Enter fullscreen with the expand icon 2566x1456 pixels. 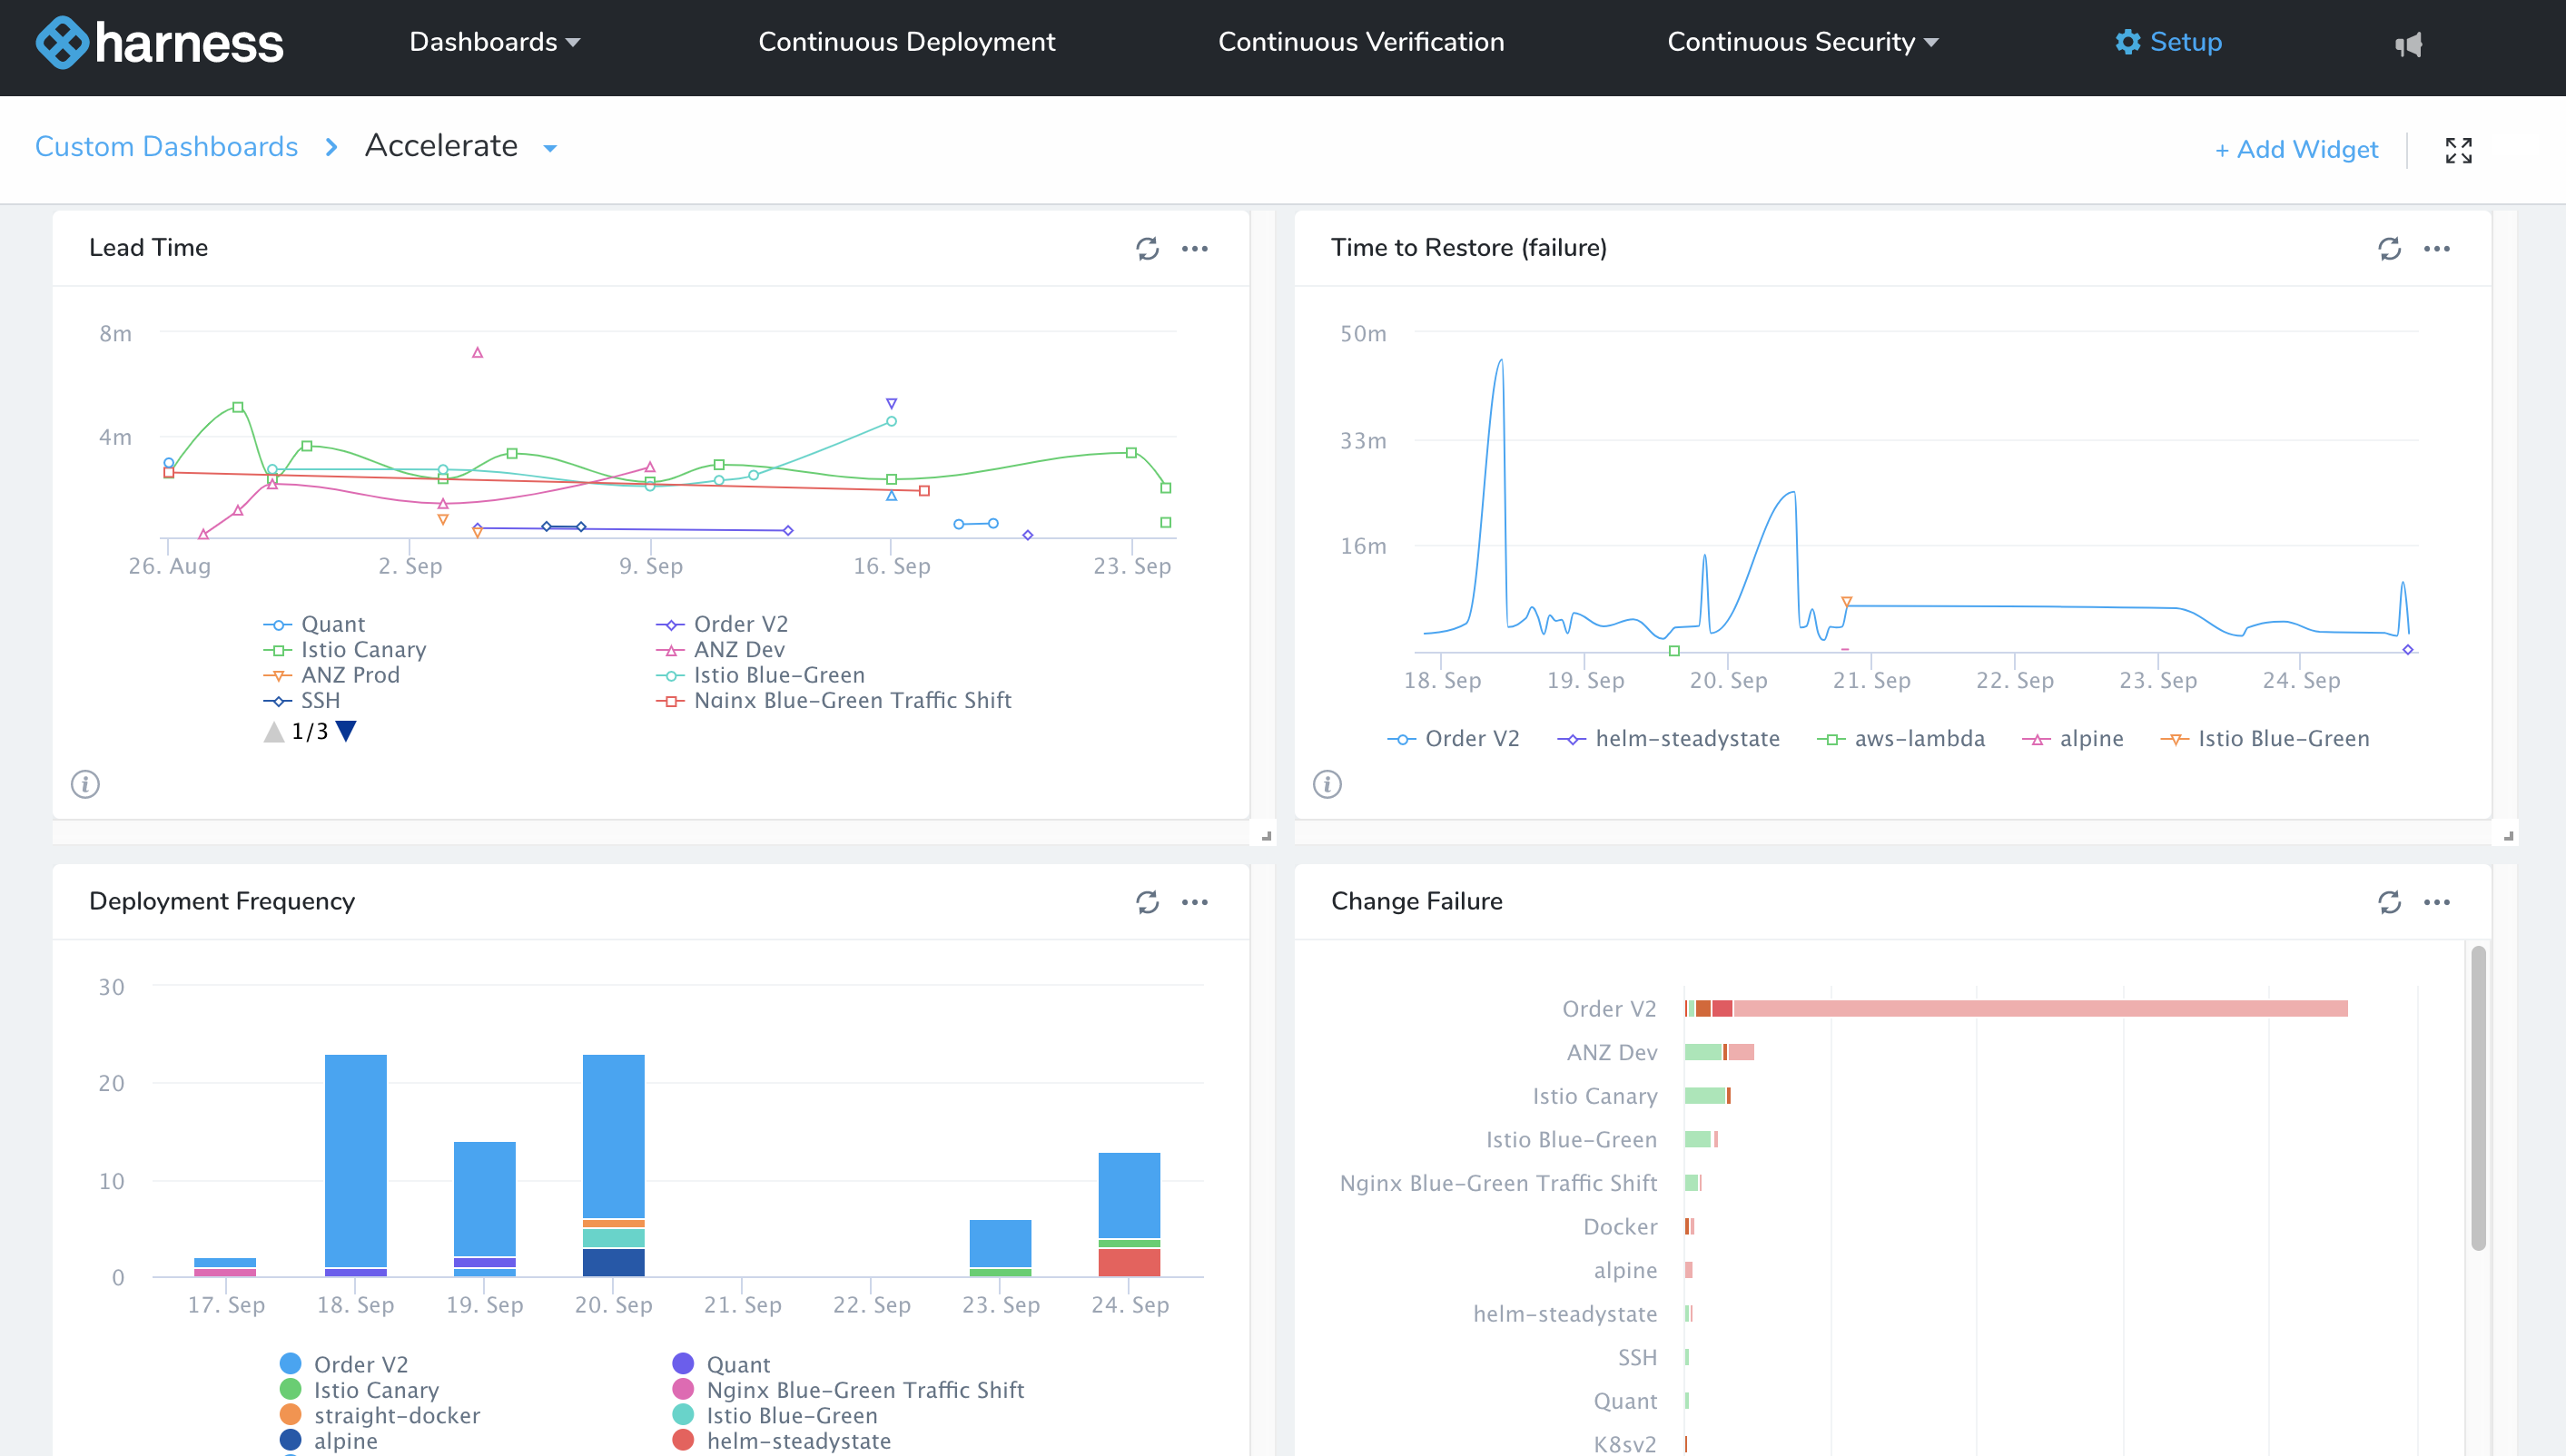(2458, 150)
